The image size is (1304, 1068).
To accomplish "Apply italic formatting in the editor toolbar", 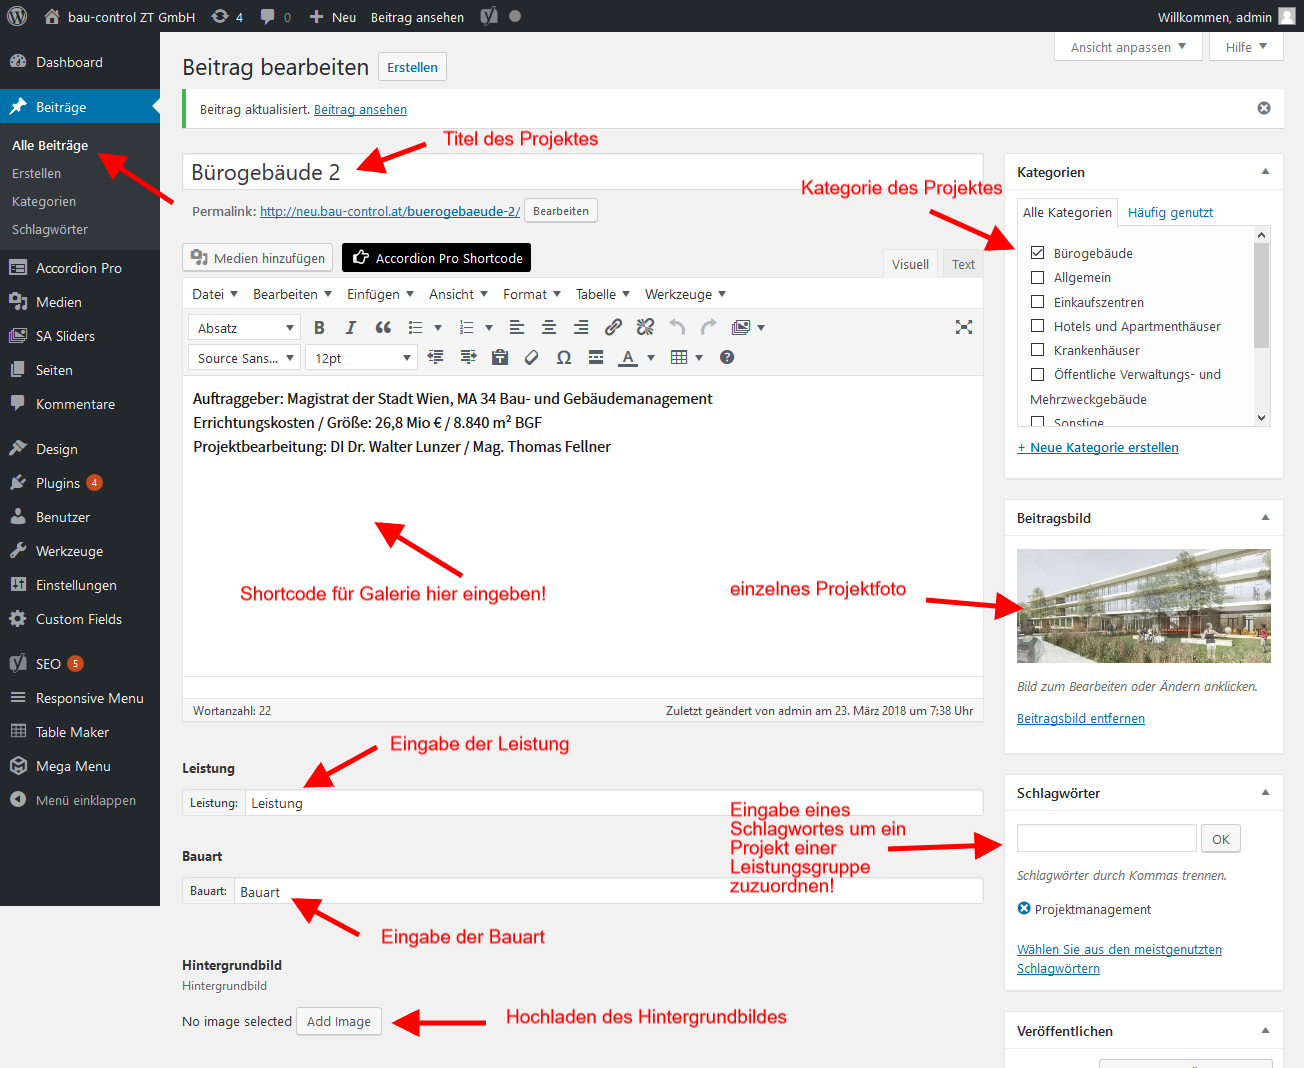I will [x=351, y=327].
